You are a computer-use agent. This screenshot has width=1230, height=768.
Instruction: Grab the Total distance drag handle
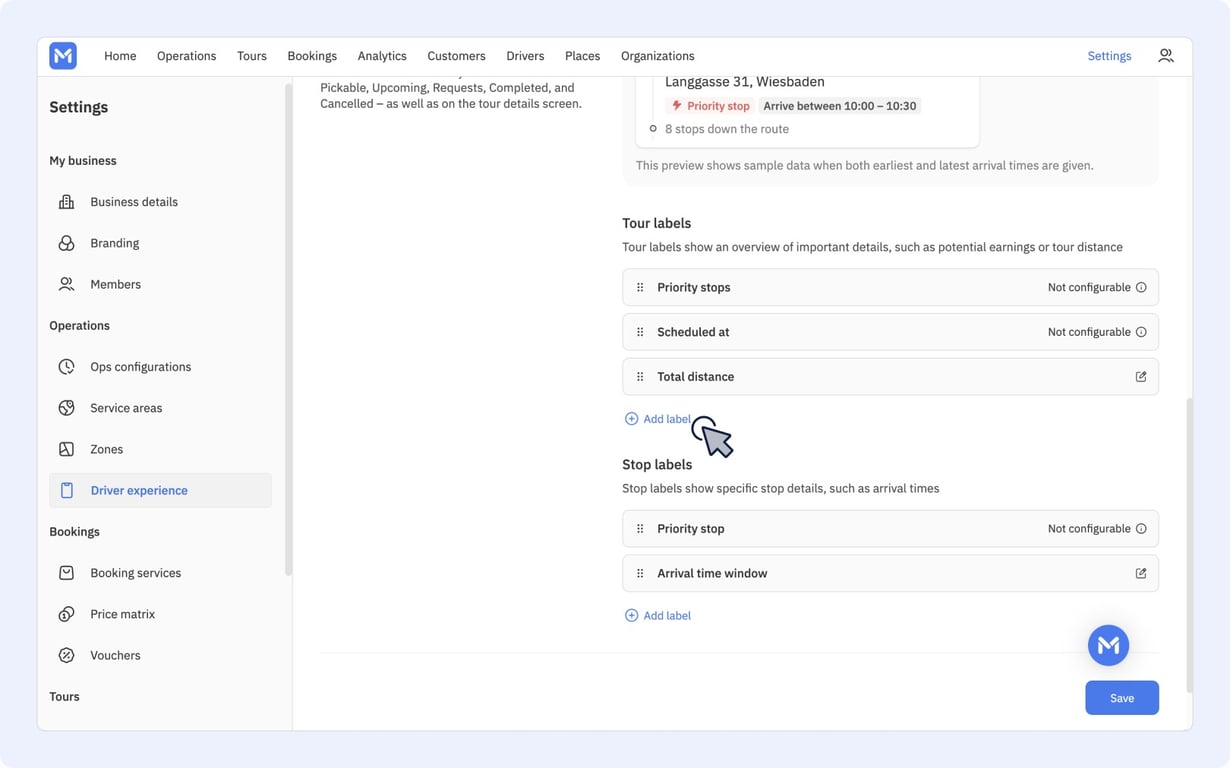tap(640, 377)
